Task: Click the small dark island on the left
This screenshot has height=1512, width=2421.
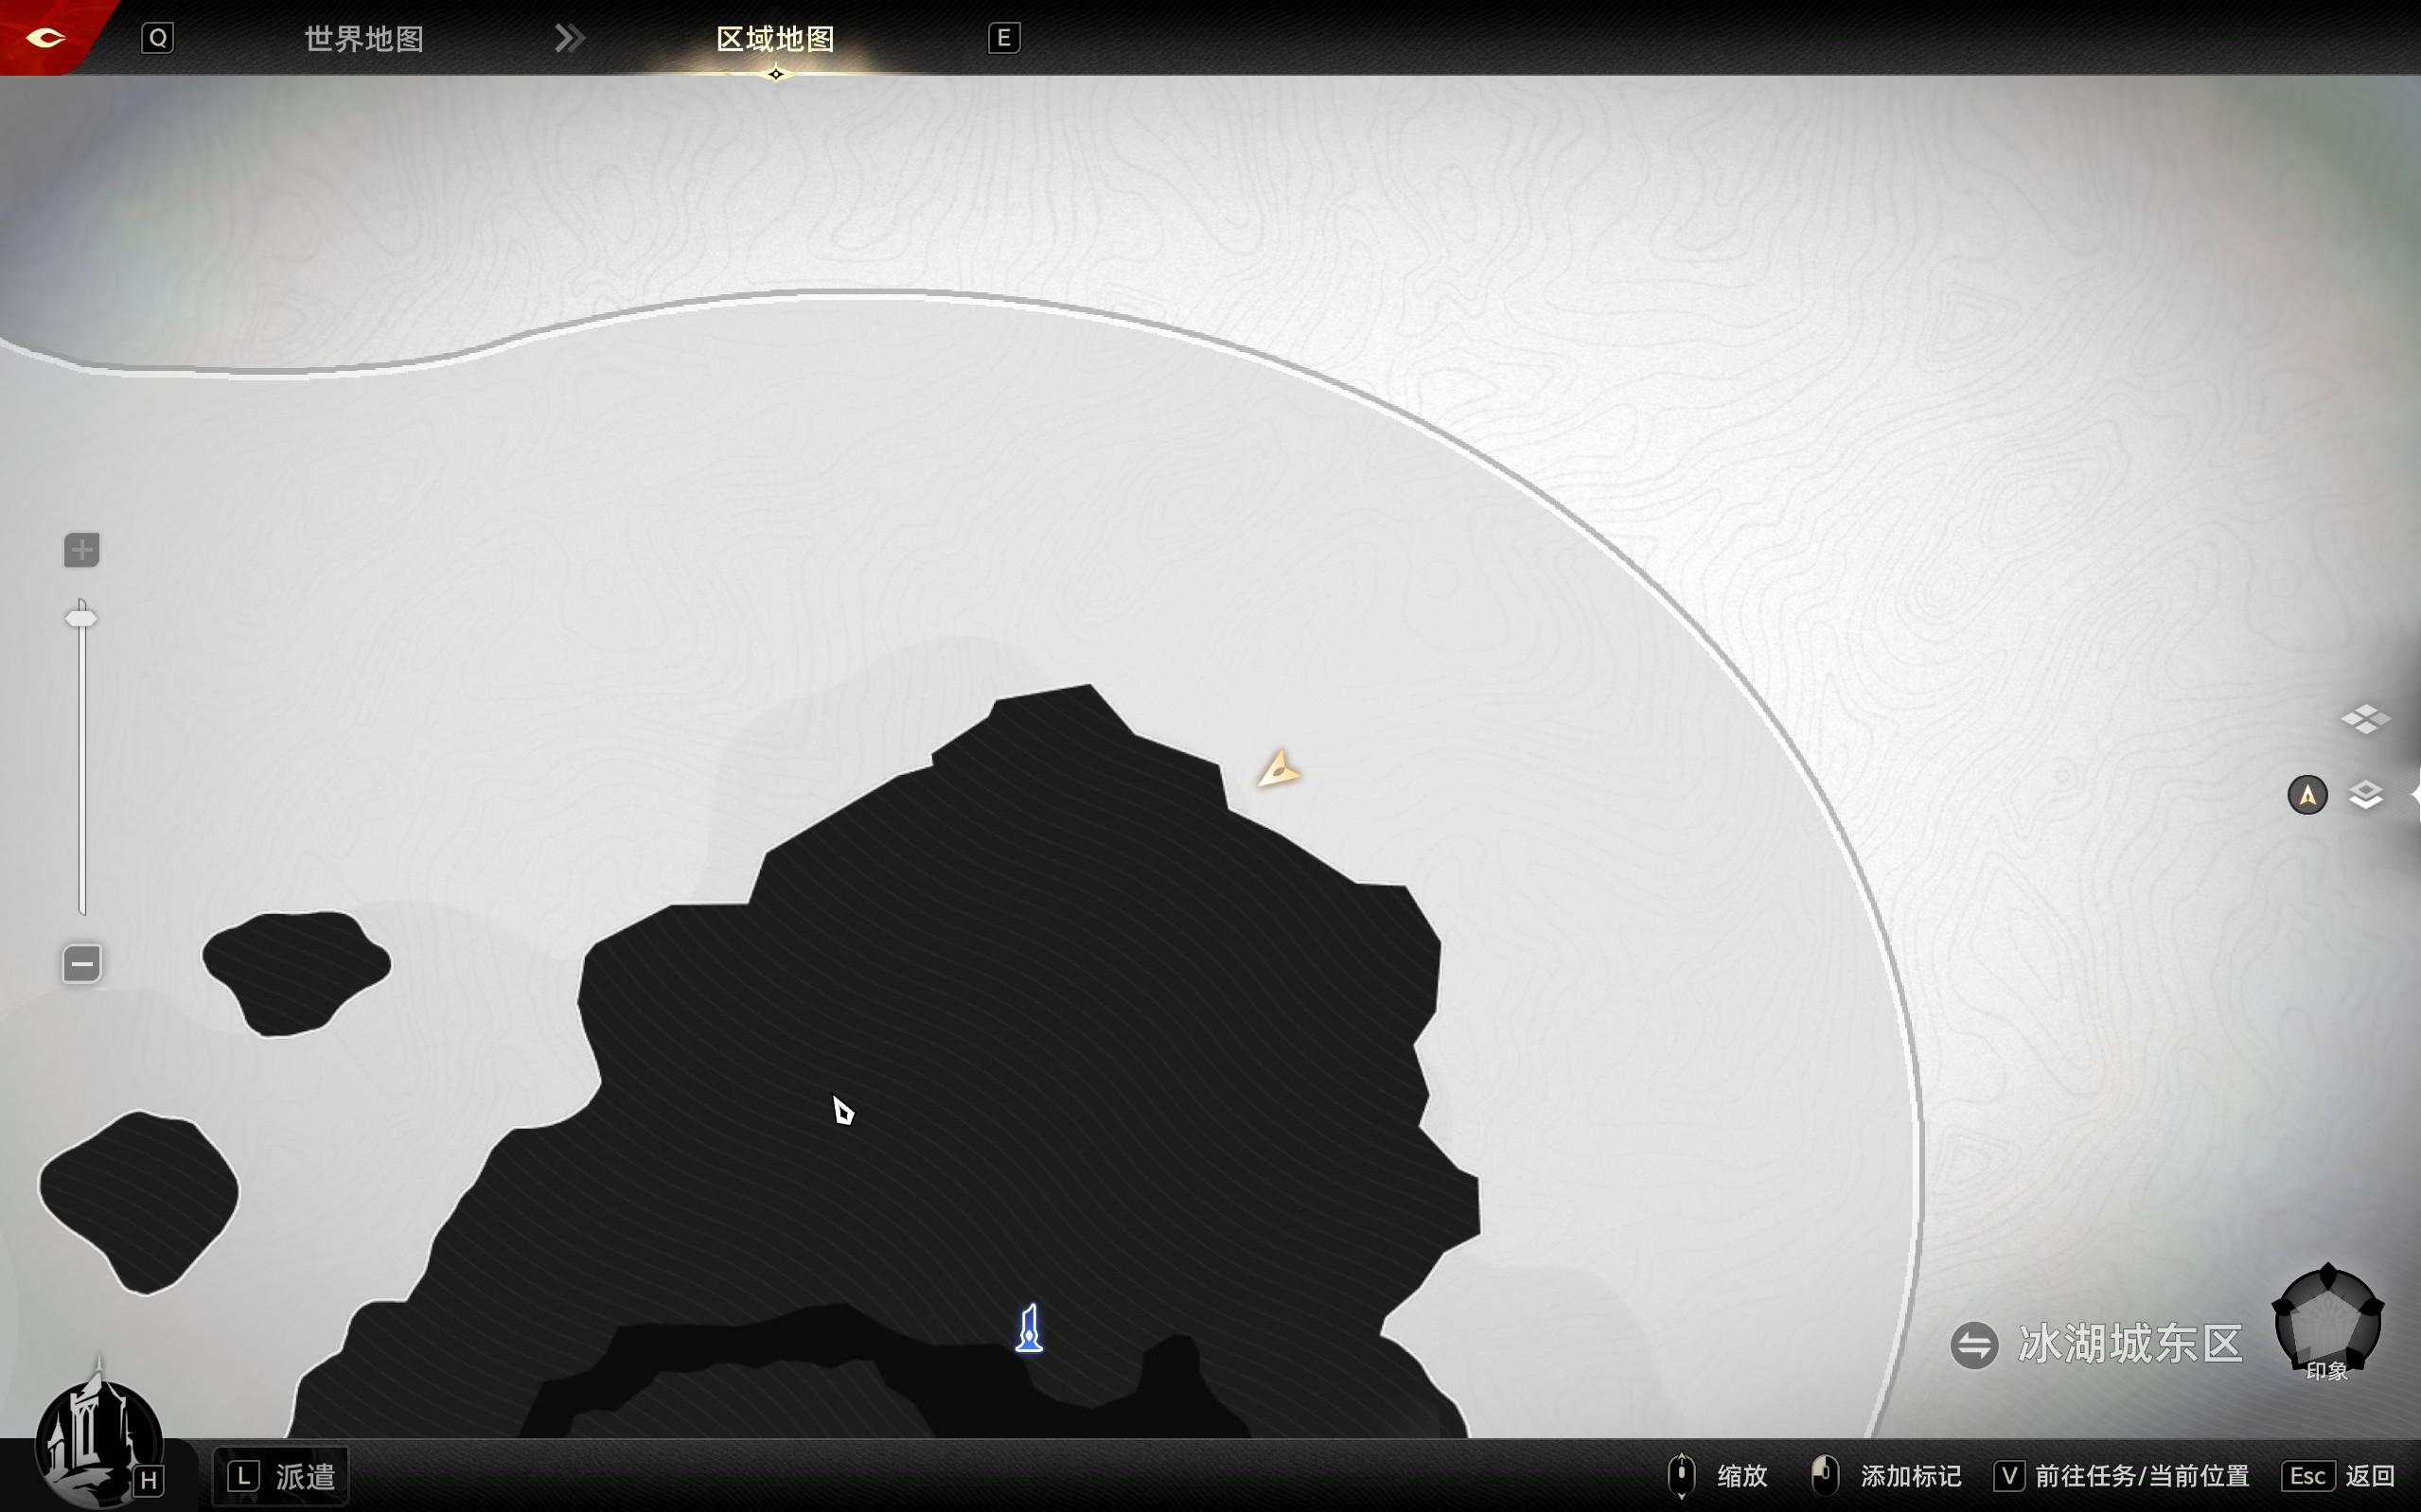Action: 296,970
